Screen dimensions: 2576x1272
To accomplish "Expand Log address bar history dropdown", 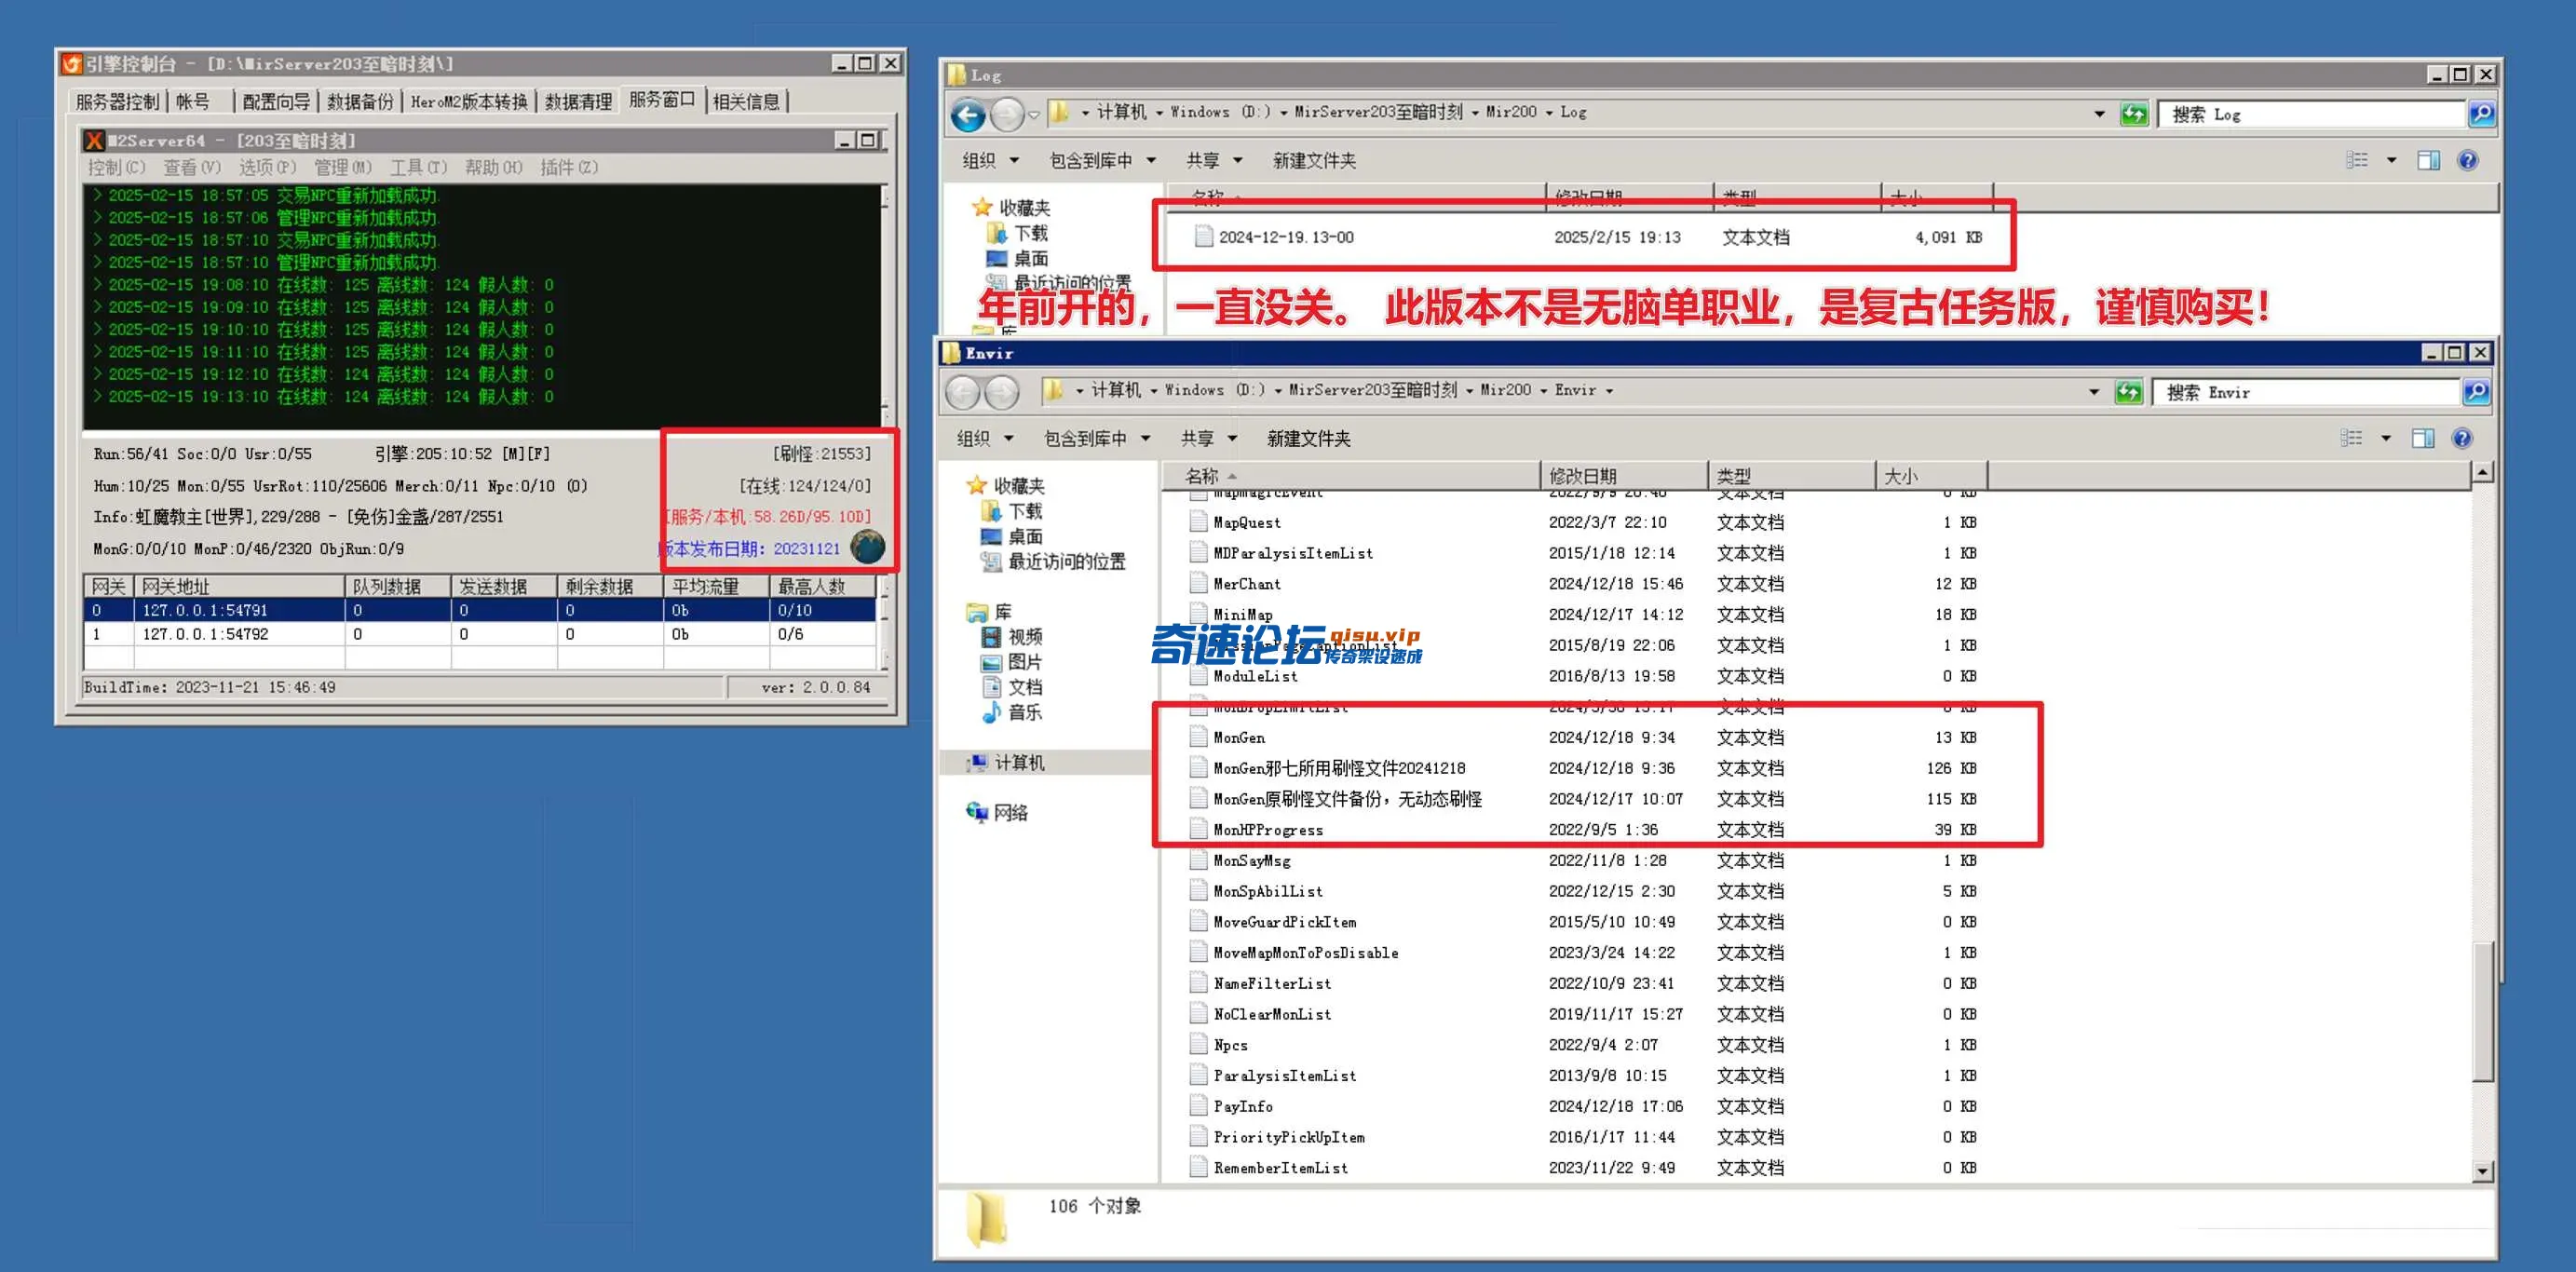I will coord(2099,114).
